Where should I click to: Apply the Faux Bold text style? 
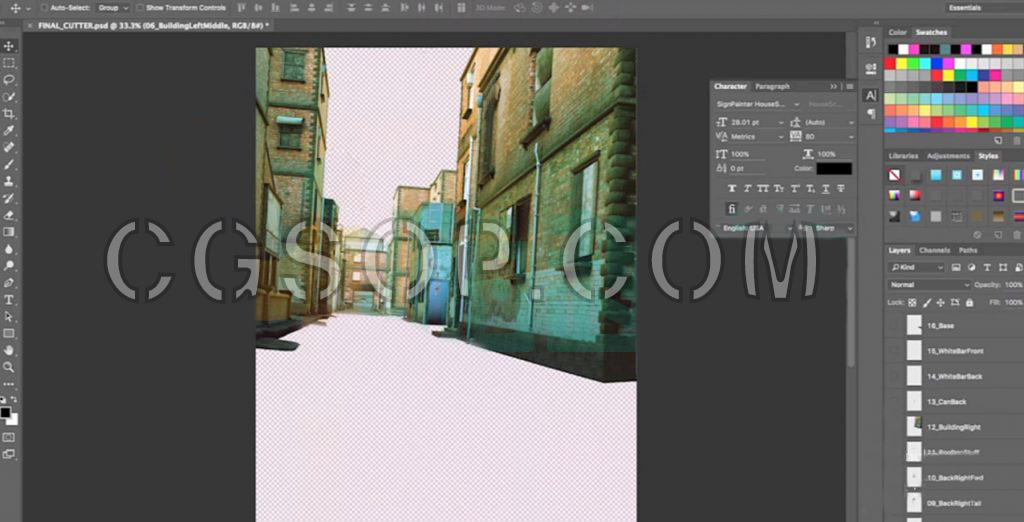(732, 188)
